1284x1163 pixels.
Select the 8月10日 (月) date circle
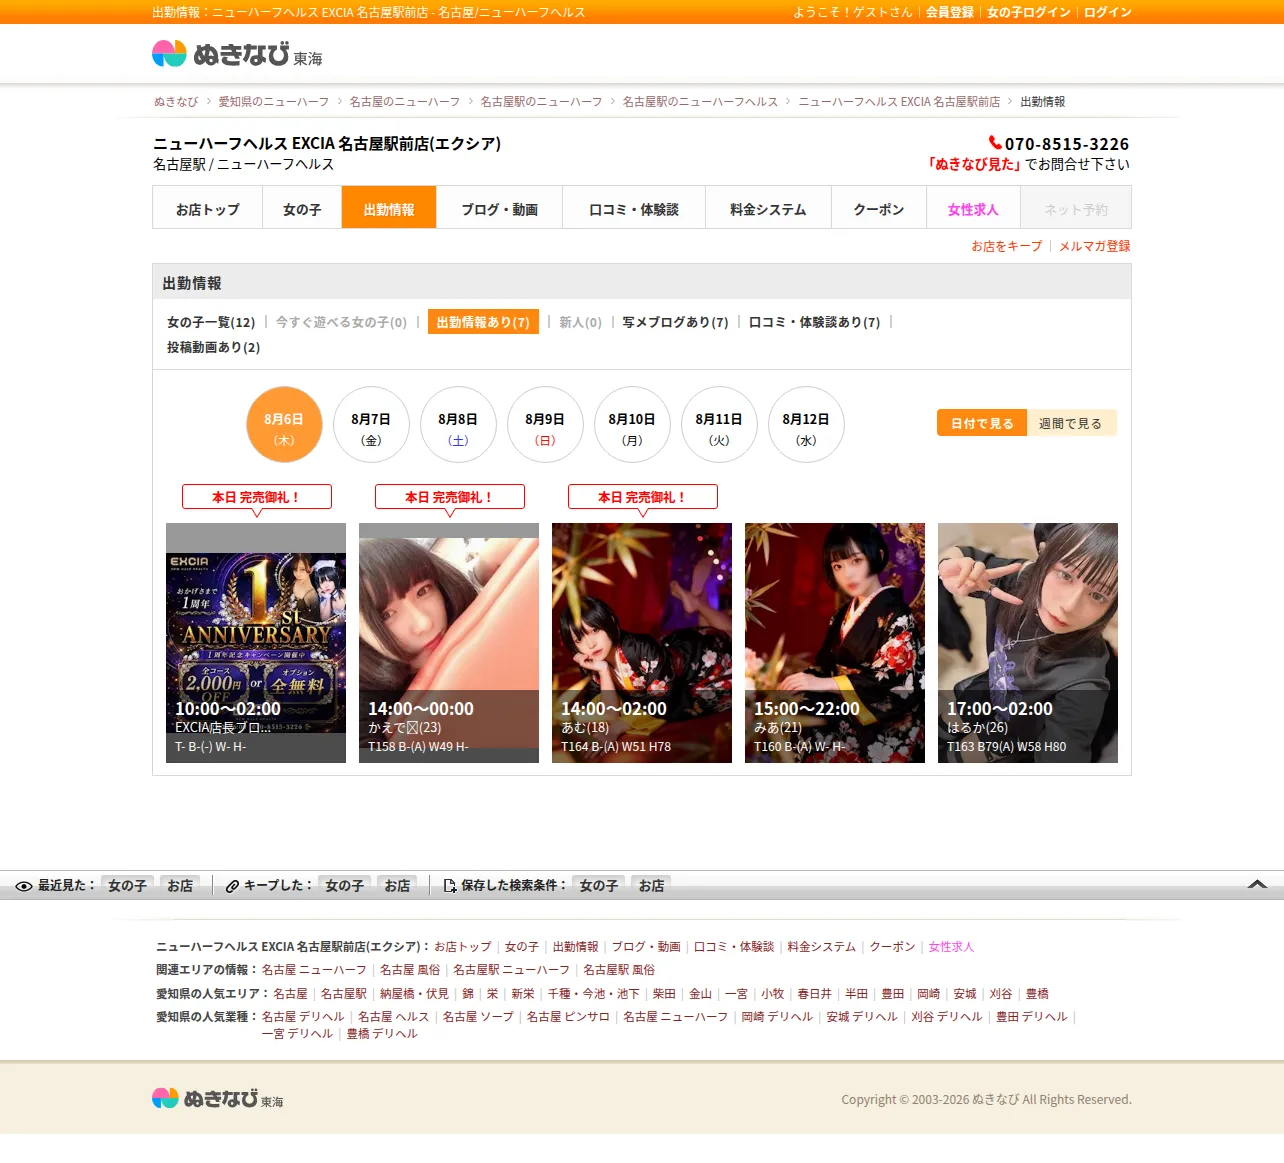coord(632,425)
